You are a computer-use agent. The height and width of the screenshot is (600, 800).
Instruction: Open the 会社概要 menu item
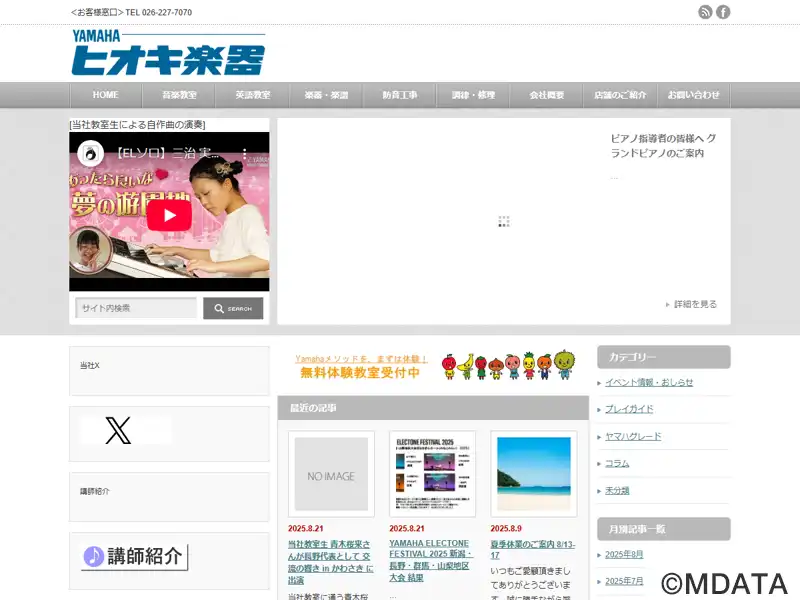pyautogui.click(x=546, y=95)
